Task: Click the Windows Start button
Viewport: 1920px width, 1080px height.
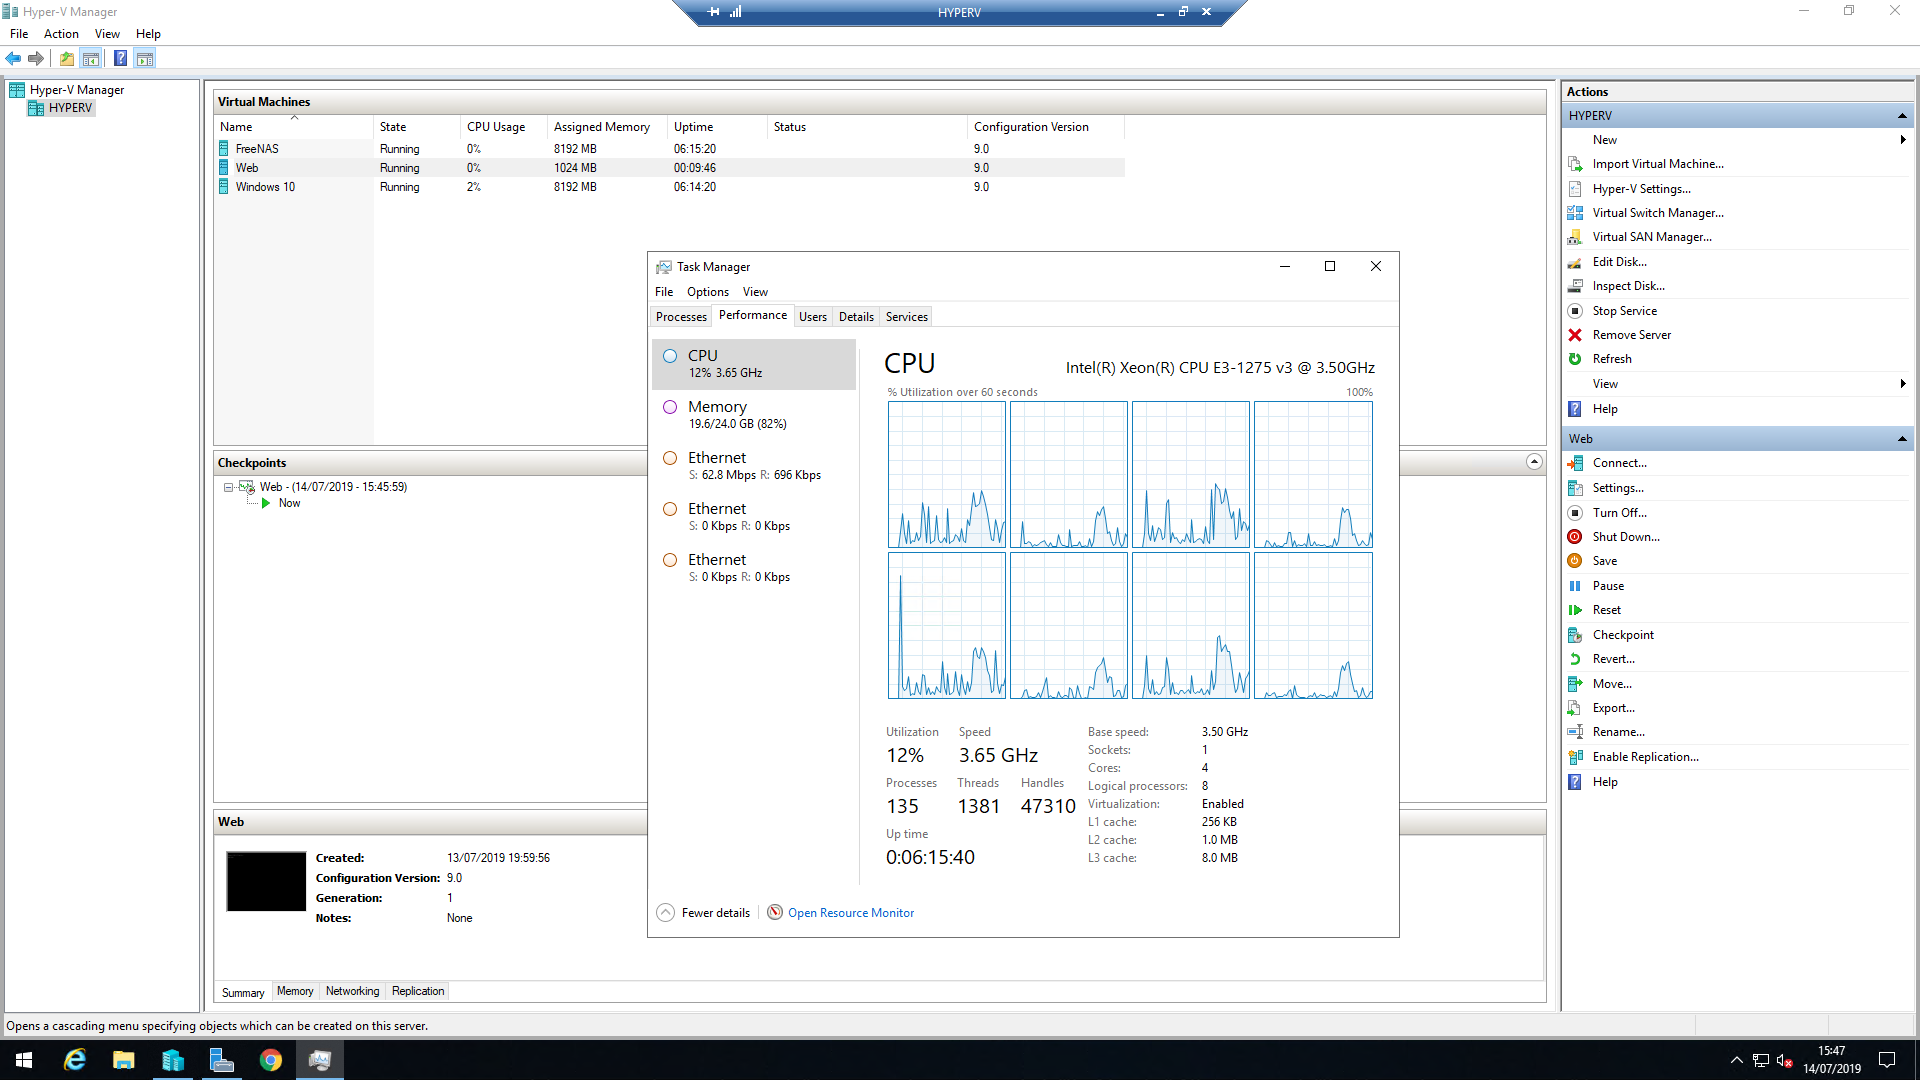Action: point(24,1060)
